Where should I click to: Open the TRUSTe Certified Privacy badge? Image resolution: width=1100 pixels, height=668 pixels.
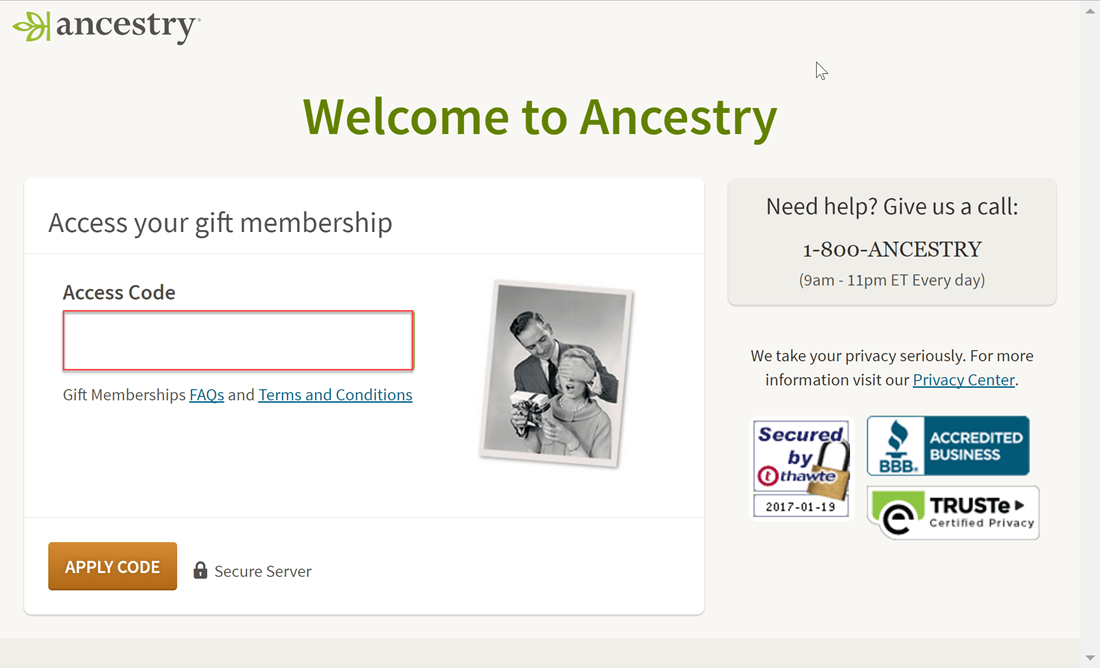click(x=953, y=513)
